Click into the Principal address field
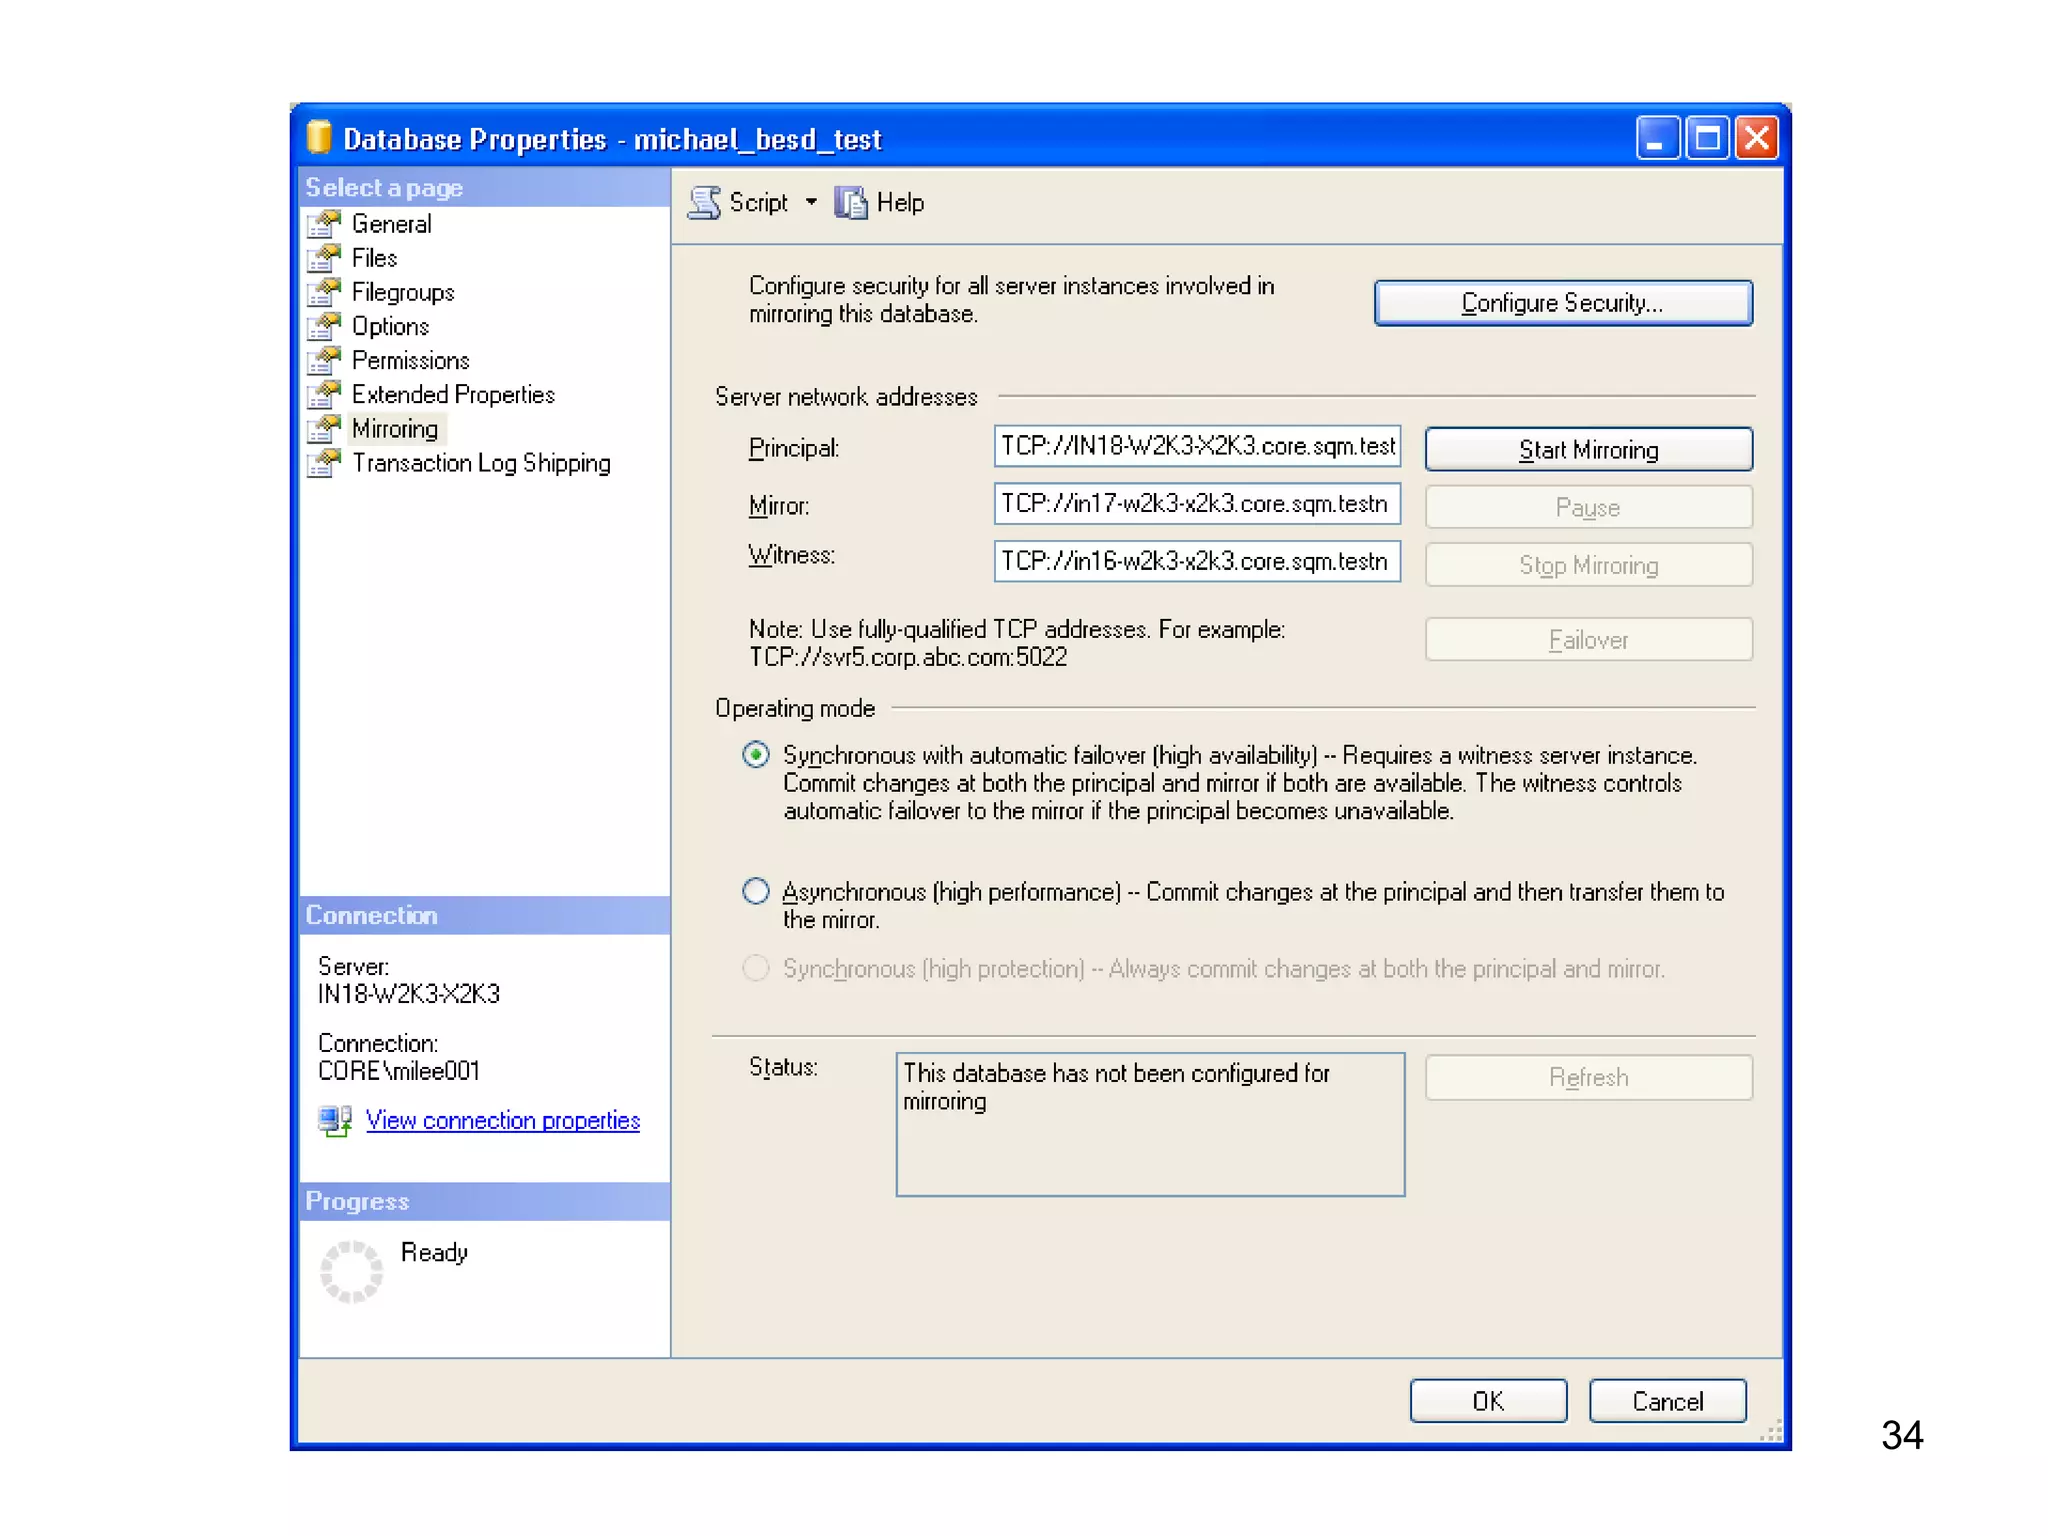 coord(1196,447)
